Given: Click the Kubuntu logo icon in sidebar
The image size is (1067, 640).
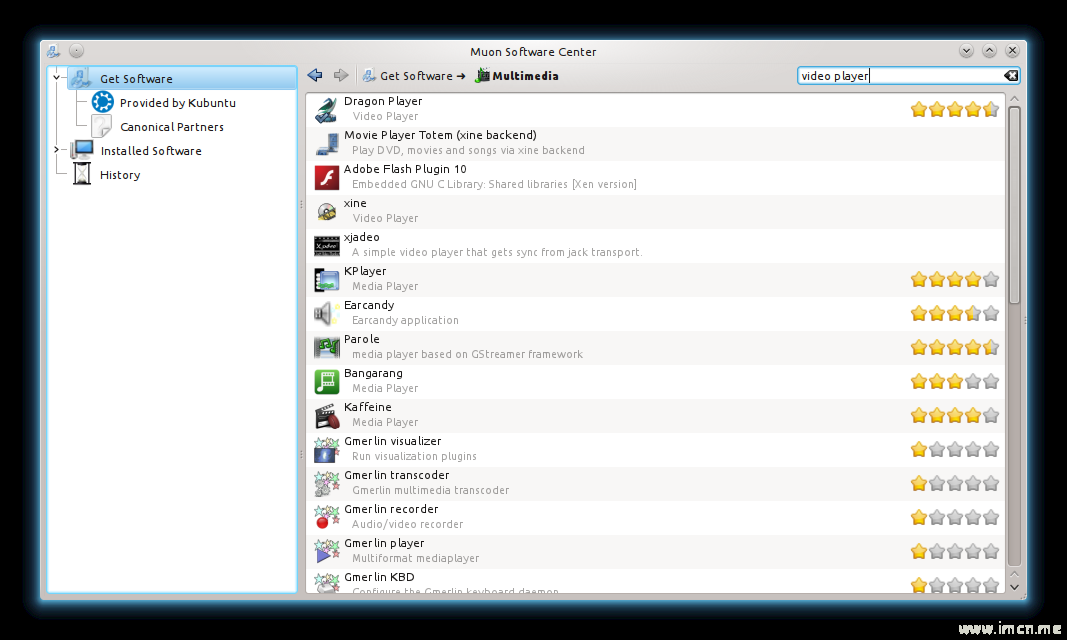Looking at the screenshot, I should (x=103, y=102).
